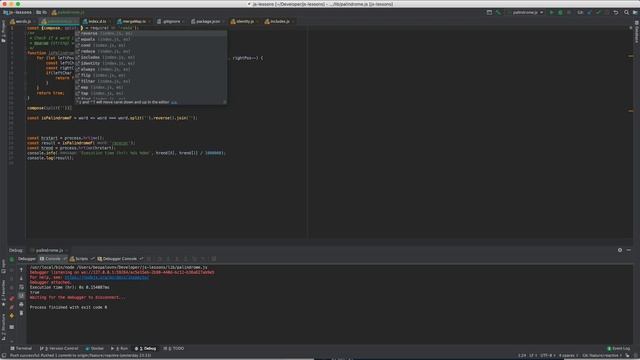This screenshot has width=640, height=360.
Task: Click the console down arrow icon
Action: click(21, 278)
